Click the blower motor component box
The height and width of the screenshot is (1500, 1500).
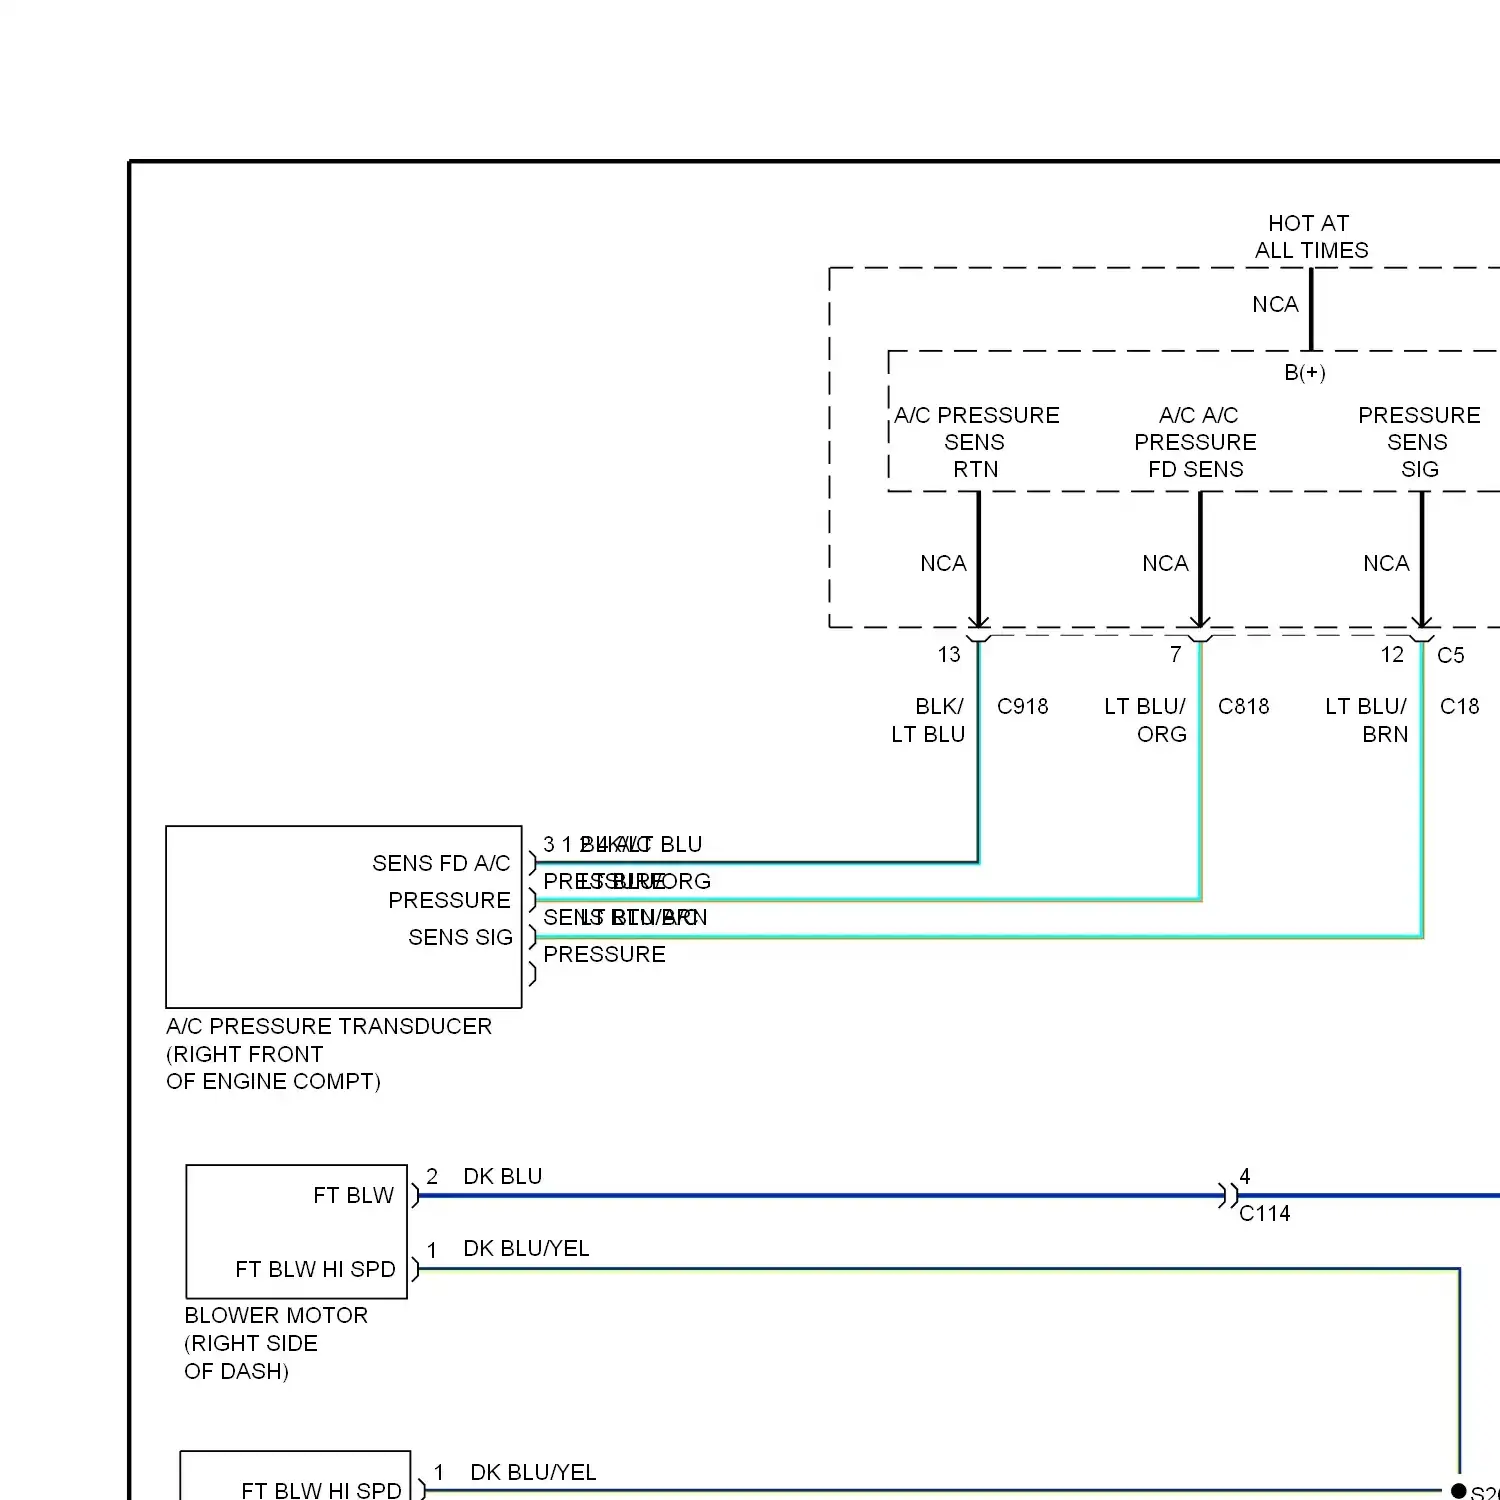tap(297, 1232)
